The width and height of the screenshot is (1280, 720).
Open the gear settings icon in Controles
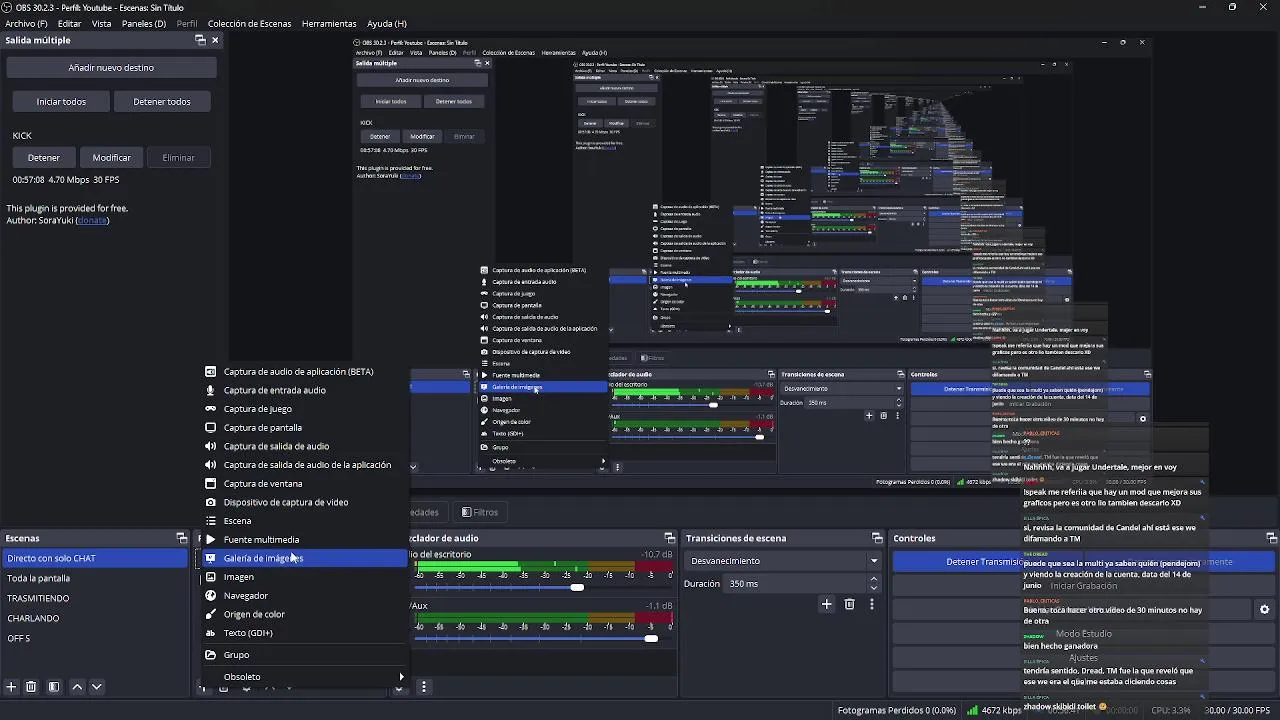point(1264,609)
